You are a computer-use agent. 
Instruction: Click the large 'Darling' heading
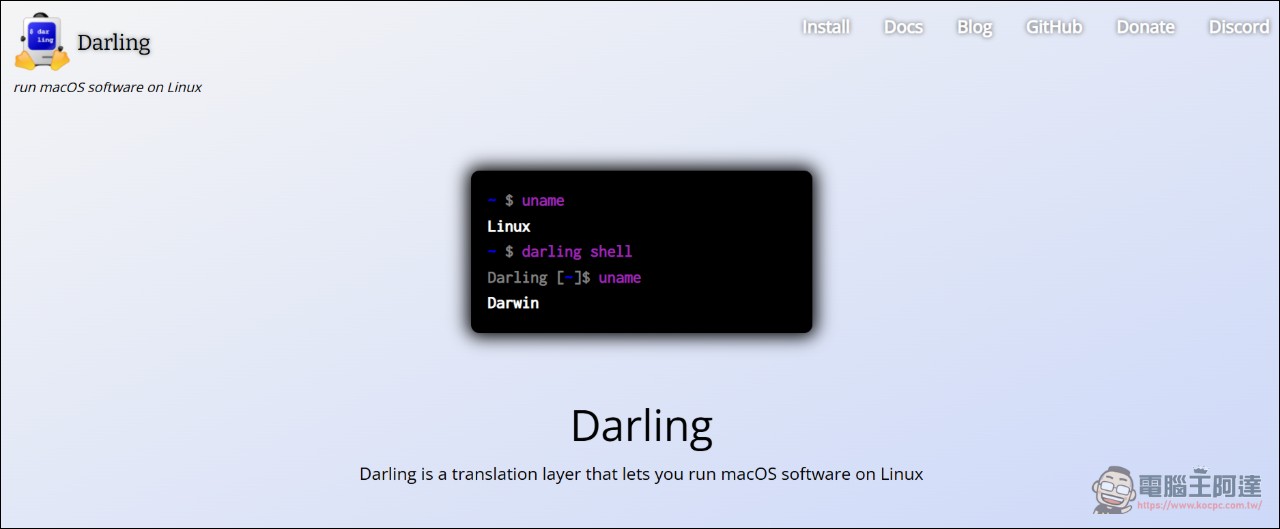tap(641, 425)
